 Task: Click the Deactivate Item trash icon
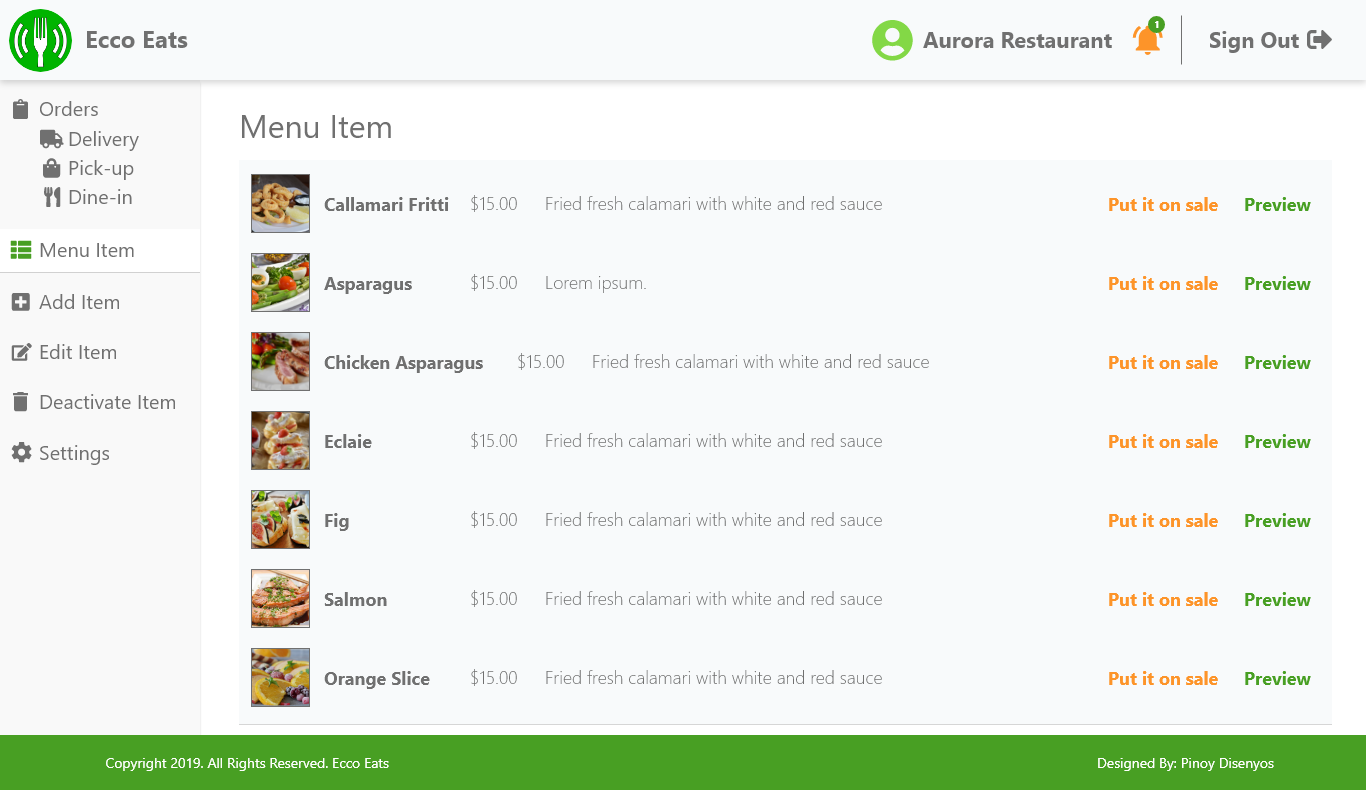coord(21,402)
